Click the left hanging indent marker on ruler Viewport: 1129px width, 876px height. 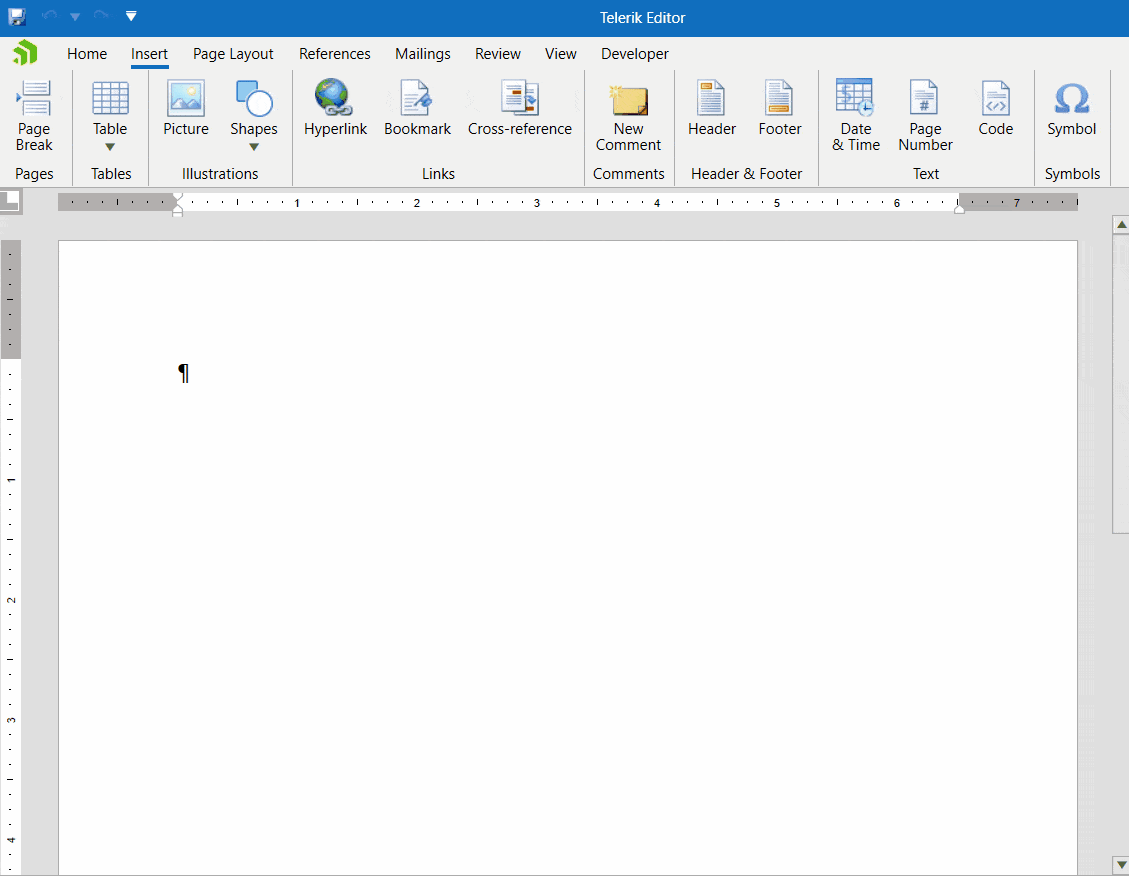[x=178, y=210]
